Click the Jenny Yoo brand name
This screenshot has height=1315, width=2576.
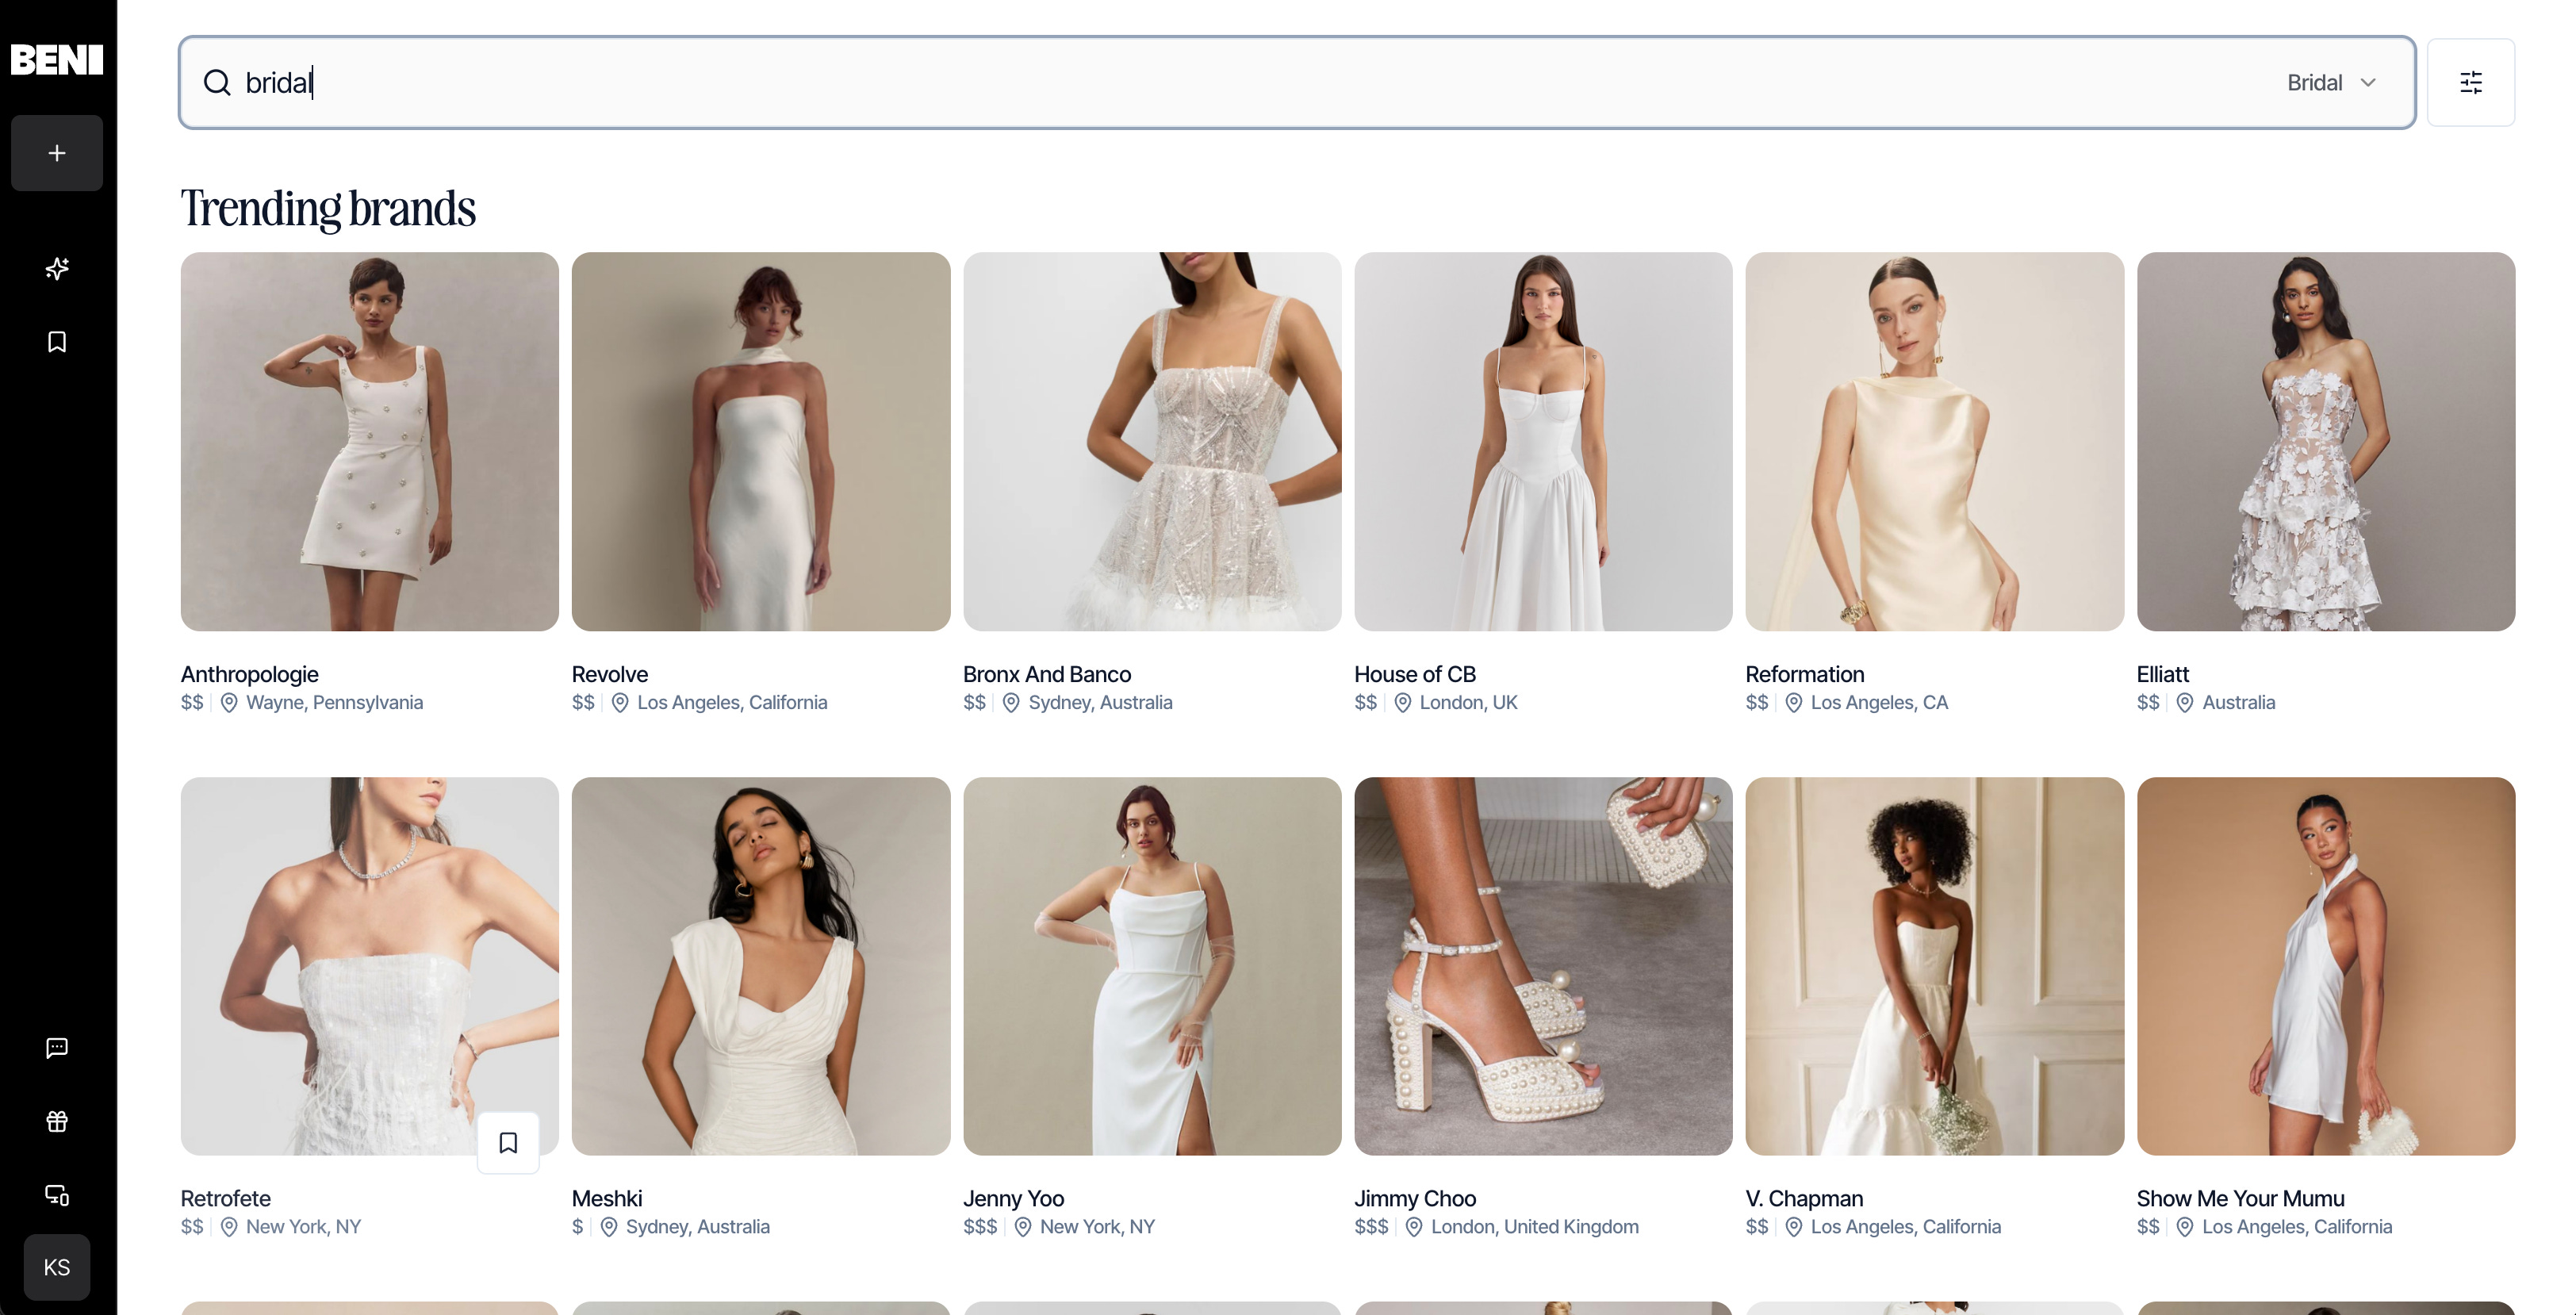click(1013, 1198)
